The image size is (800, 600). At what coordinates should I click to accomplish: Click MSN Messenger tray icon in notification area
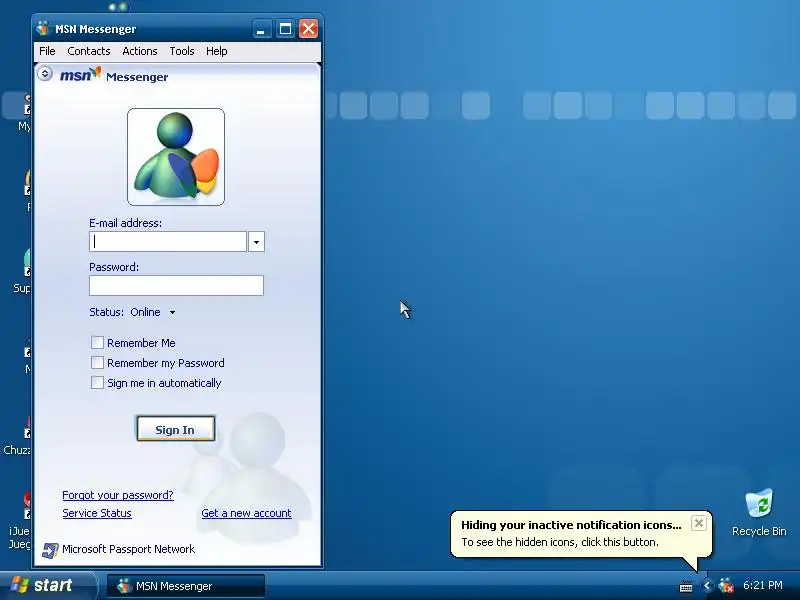point(726,585)
